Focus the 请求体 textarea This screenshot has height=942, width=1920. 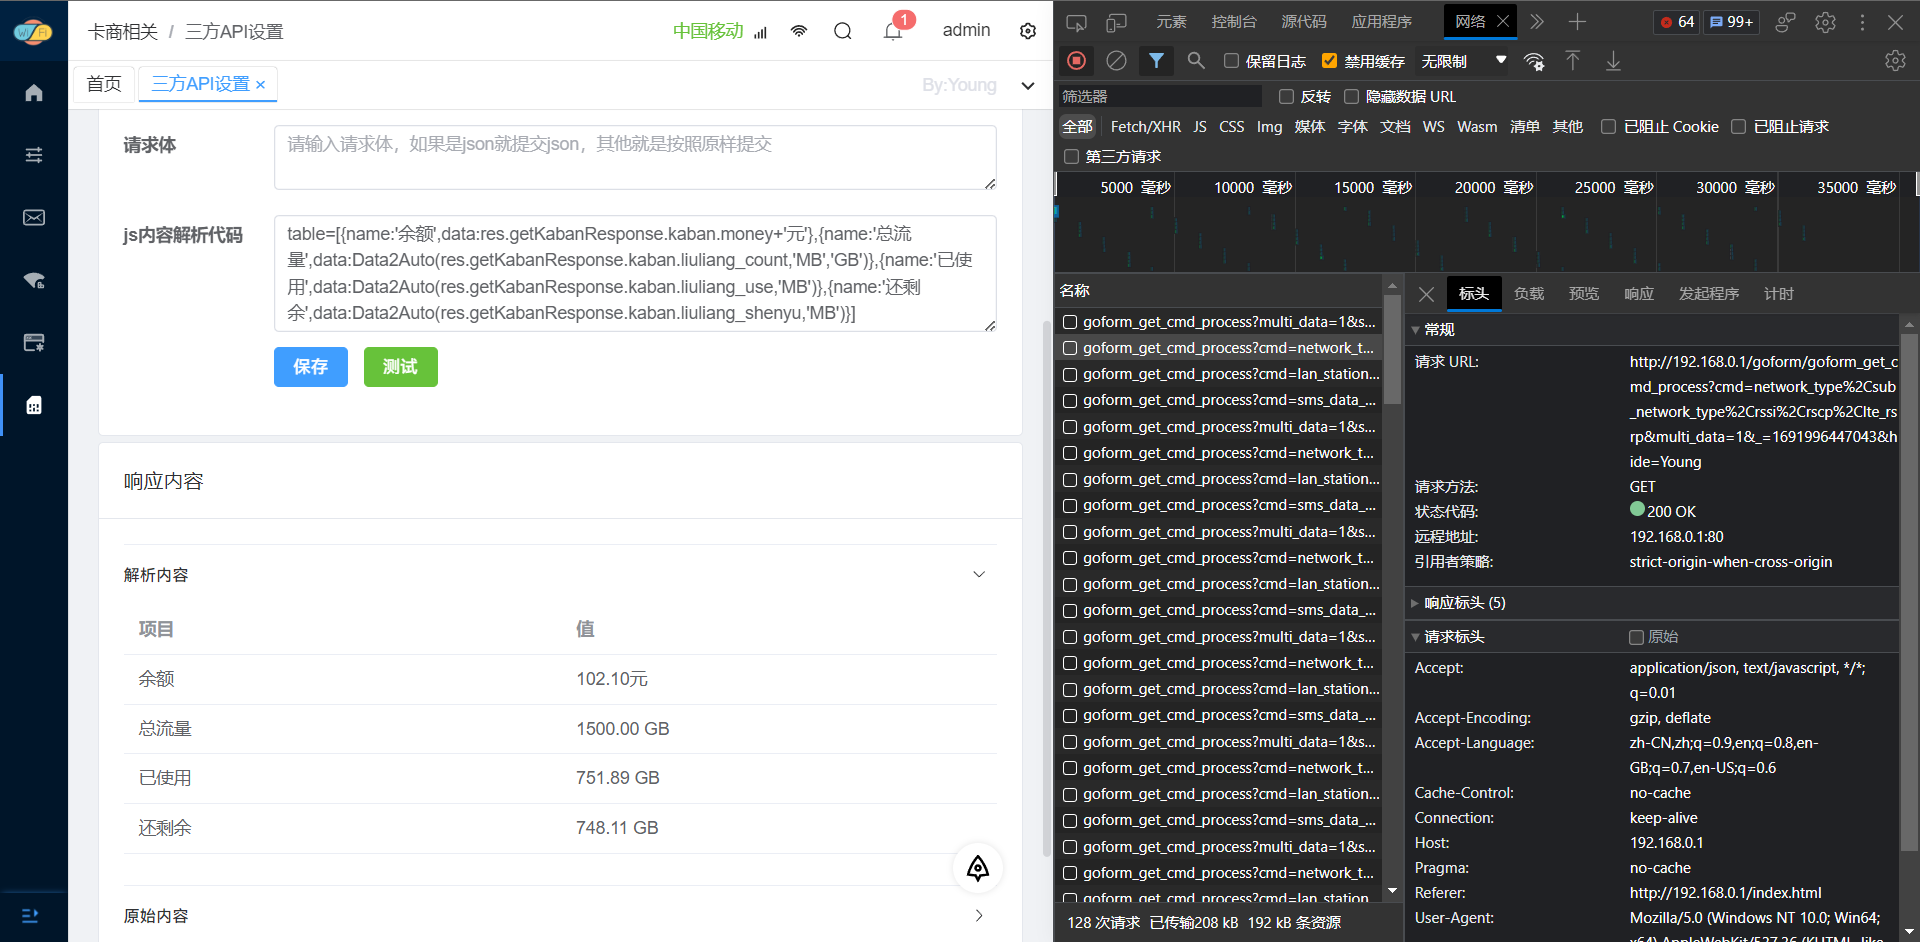pos(635,157)
